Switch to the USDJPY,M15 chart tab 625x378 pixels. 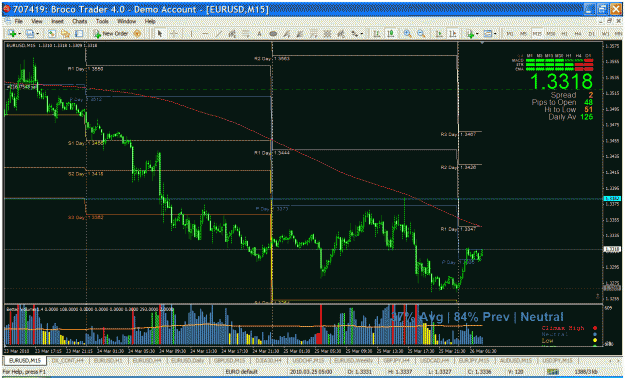(556, 360)
